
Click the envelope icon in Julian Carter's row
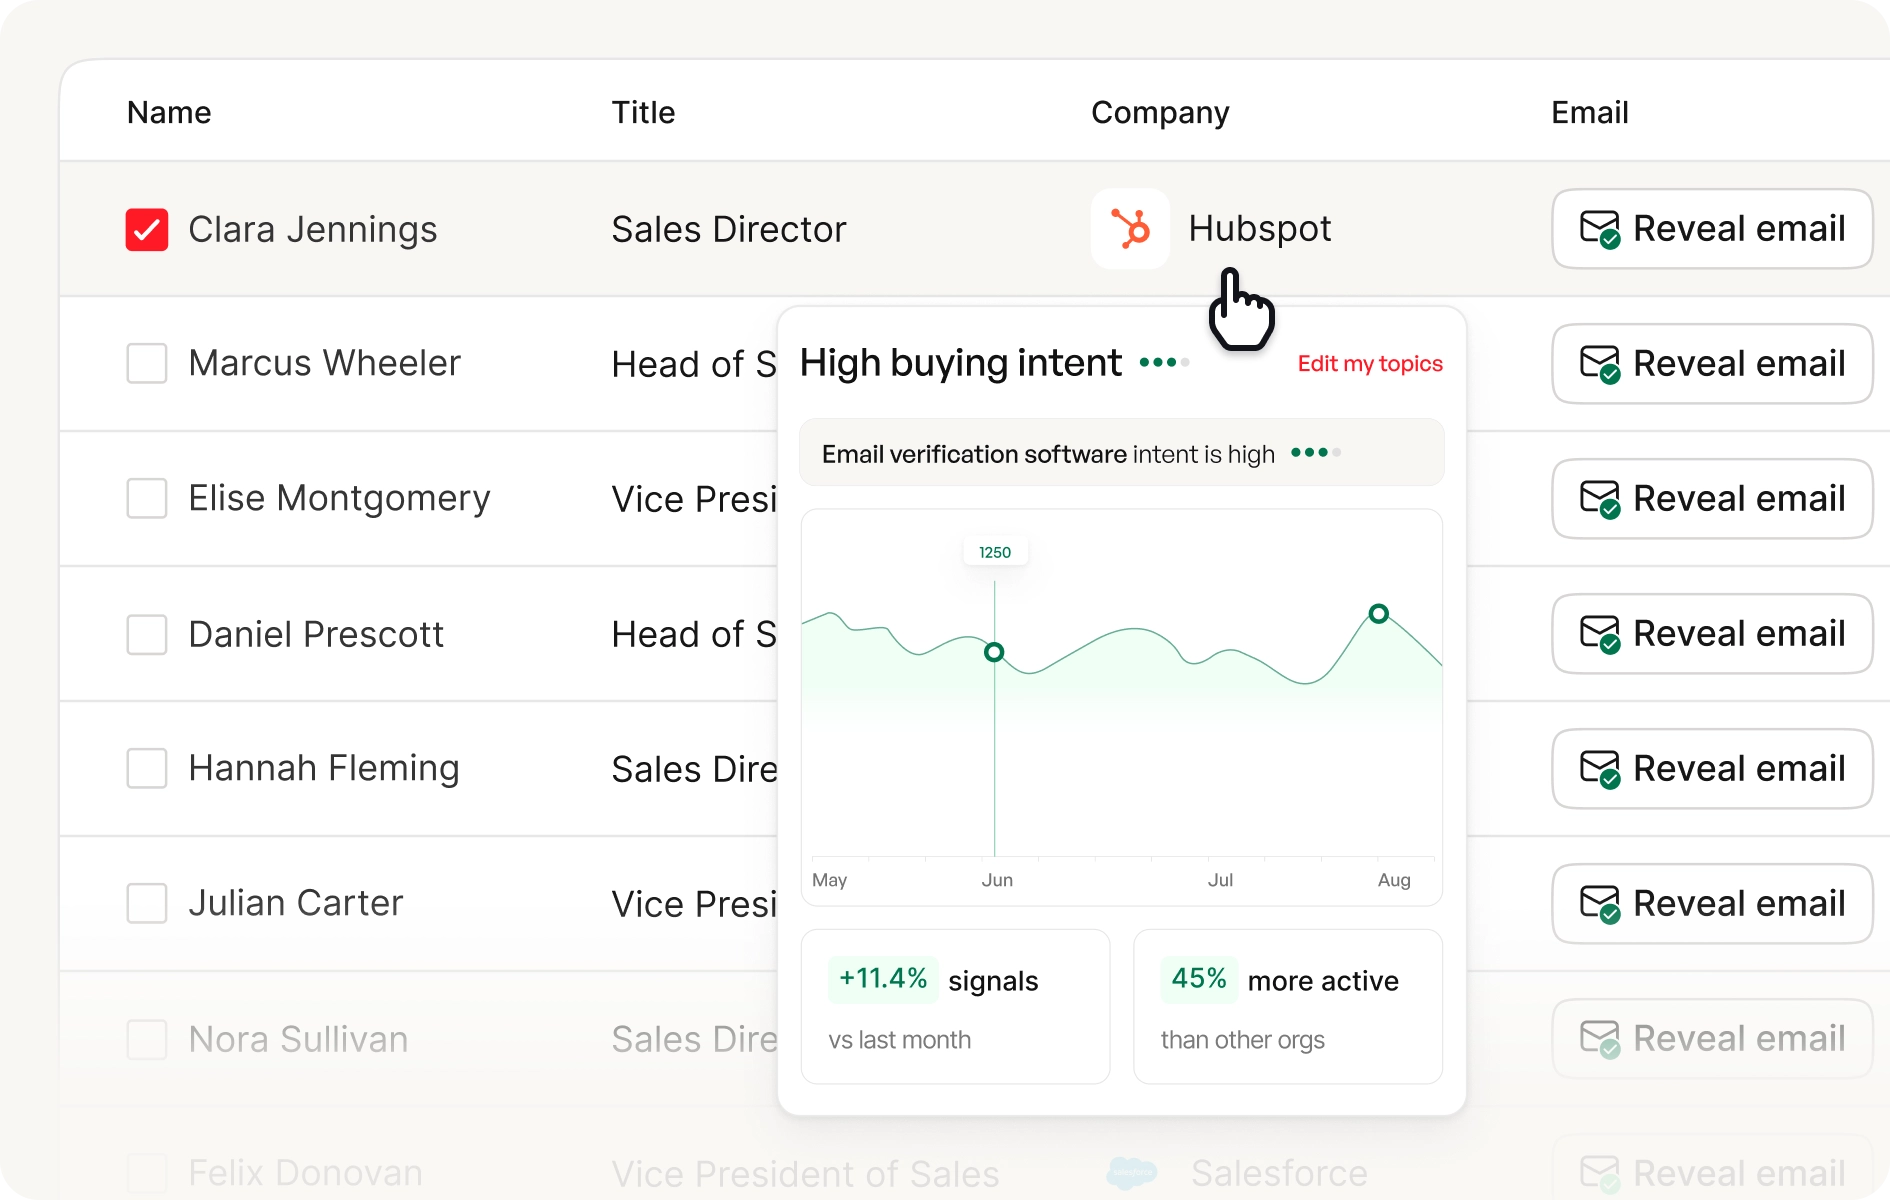(x=1600, y=903)
